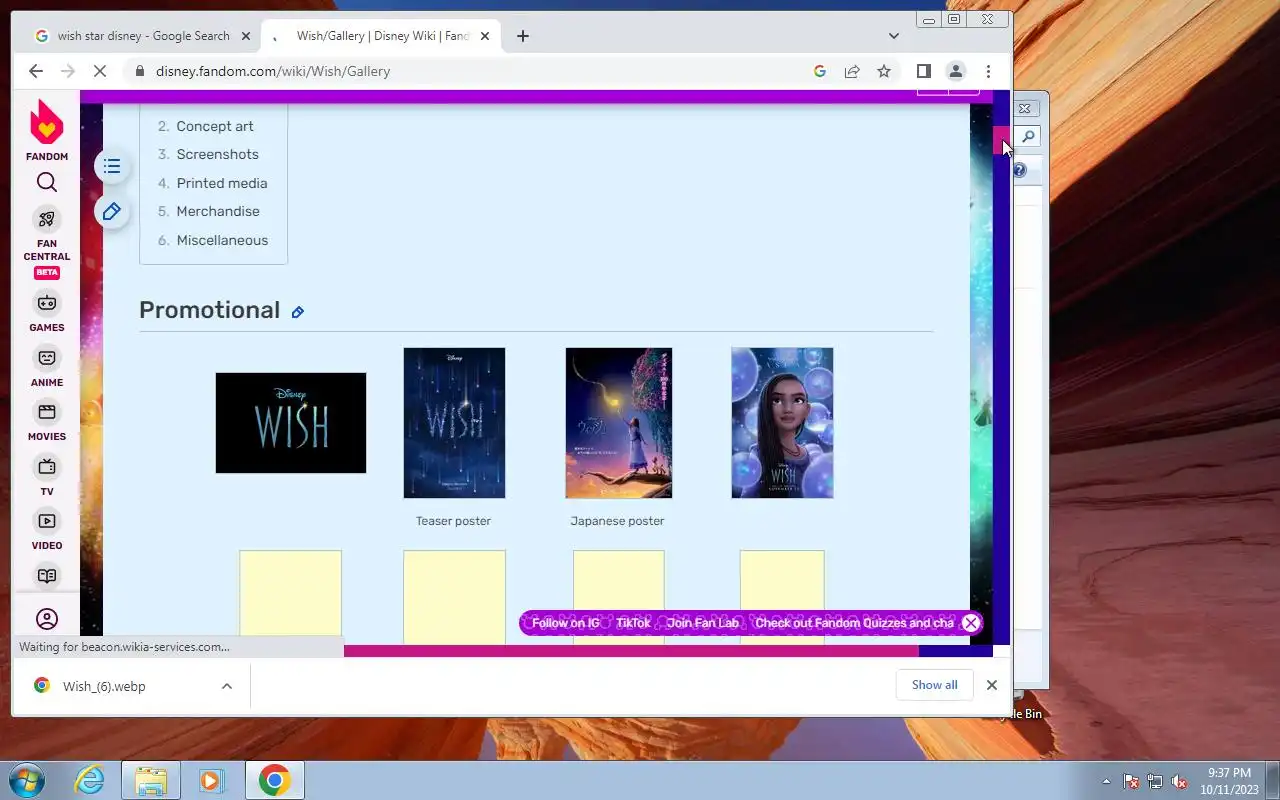Expand Wish_(6).webp download options
The width and height of the screenshot is (1280, 800).
point(227,686)
